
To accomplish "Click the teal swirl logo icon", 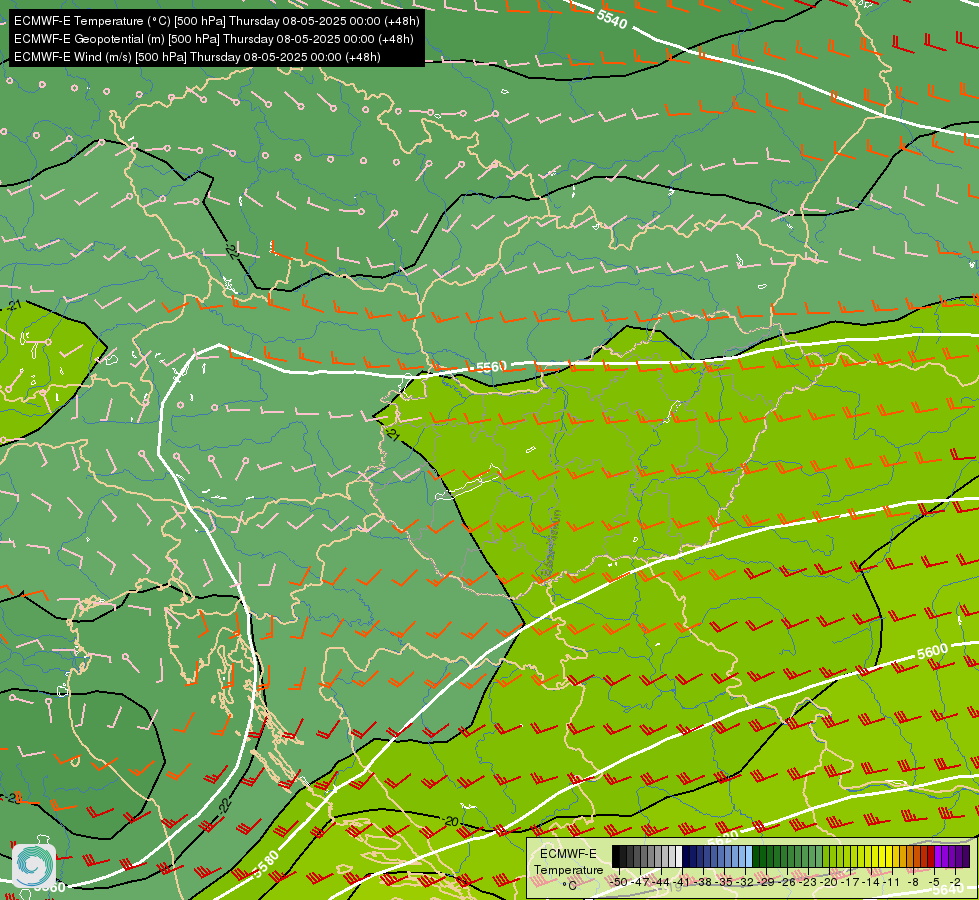I will coord(34,866).
